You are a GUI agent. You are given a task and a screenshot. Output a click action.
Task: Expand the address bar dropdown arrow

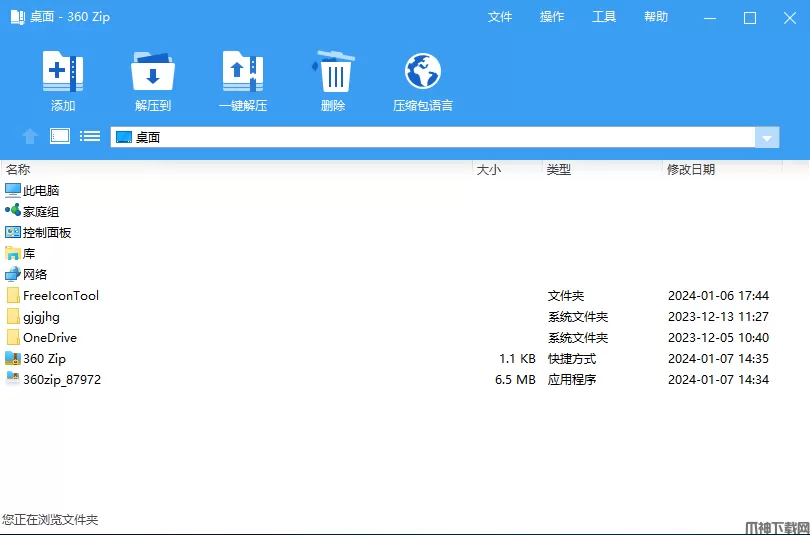767,138
